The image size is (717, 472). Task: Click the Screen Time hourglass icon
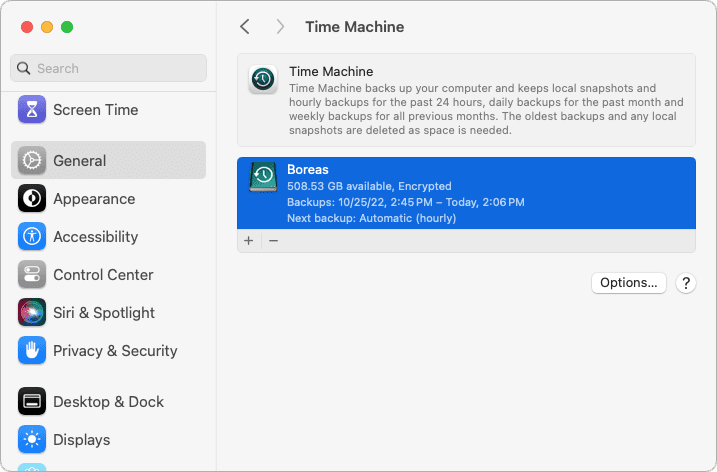32,109
